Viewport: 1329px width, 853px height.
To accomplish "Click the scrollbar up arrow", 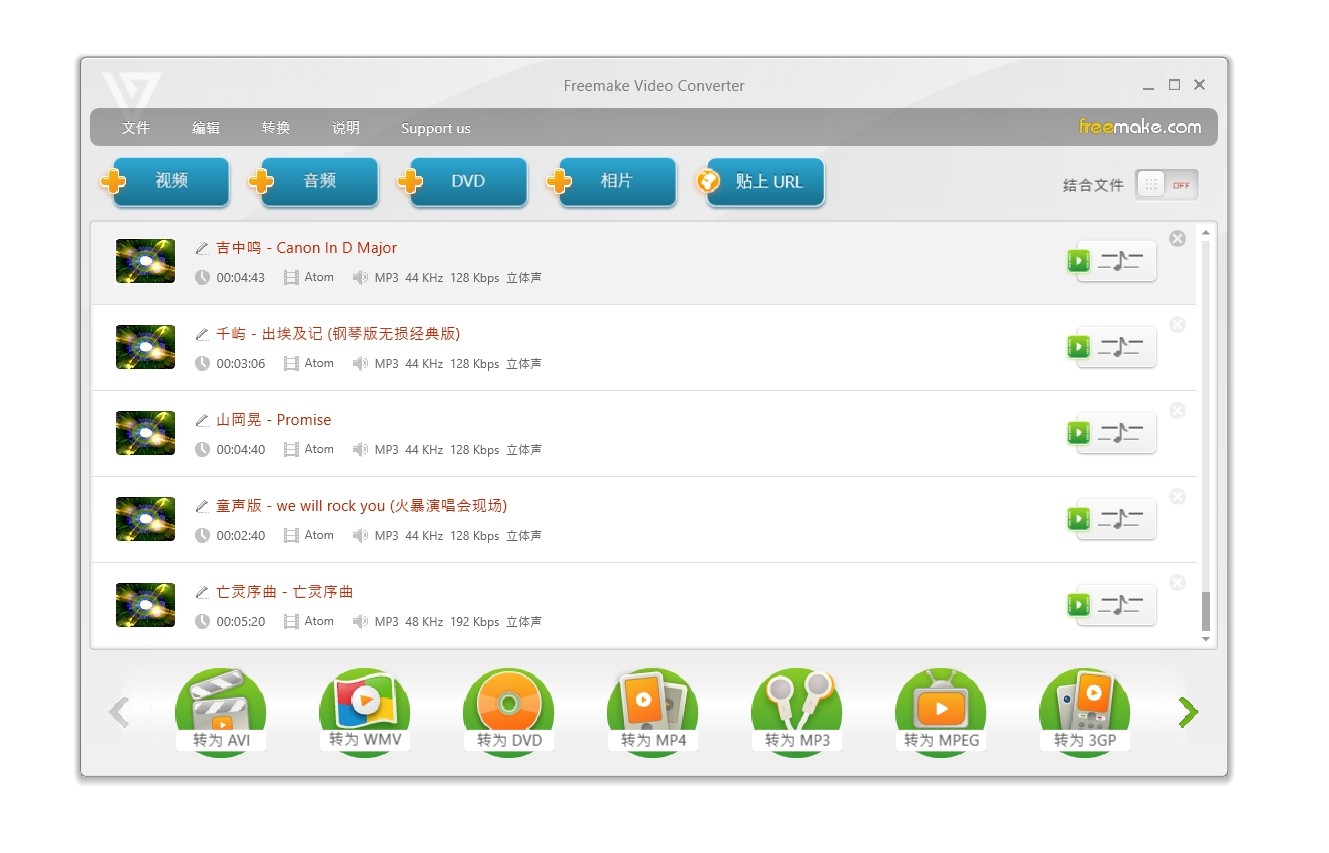I will [x=1205, y=233].
